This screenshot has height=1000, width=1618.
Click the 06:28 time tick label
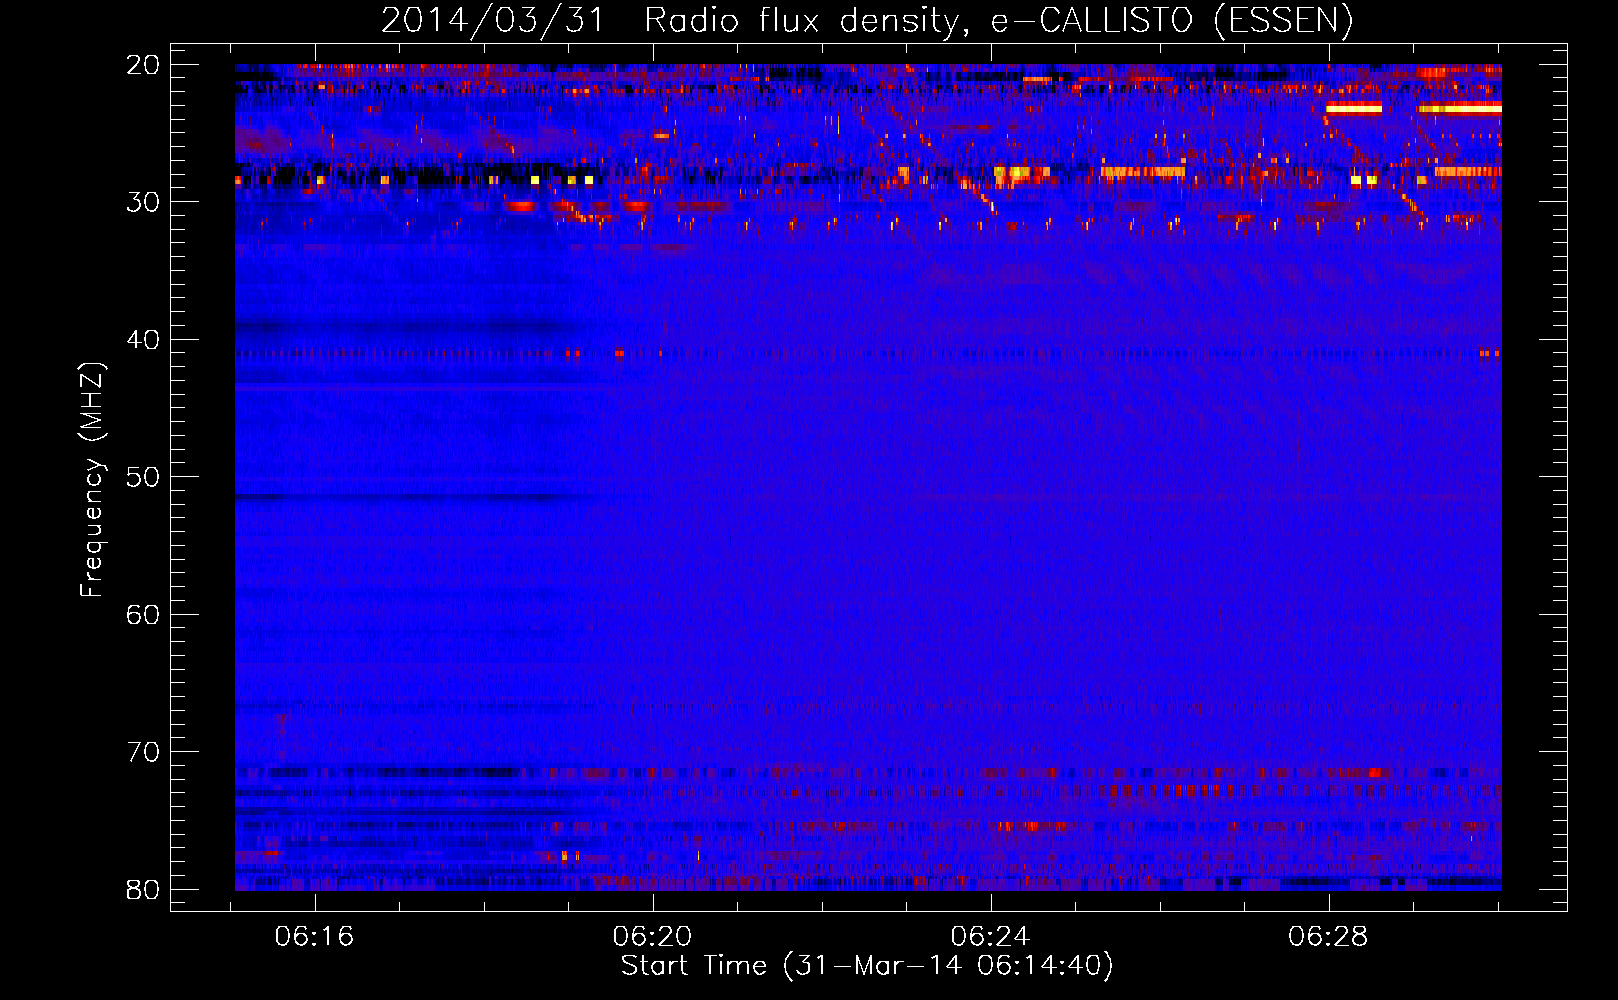(x=1328, y=936)
